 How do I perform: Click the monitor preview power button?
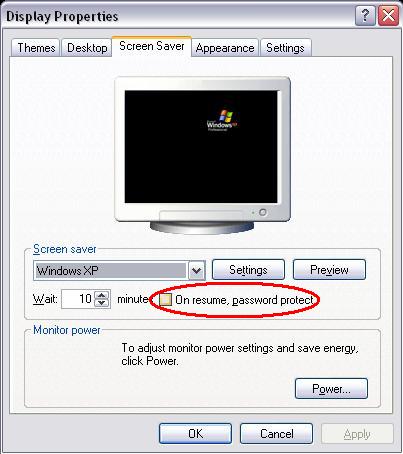point(263,212)
